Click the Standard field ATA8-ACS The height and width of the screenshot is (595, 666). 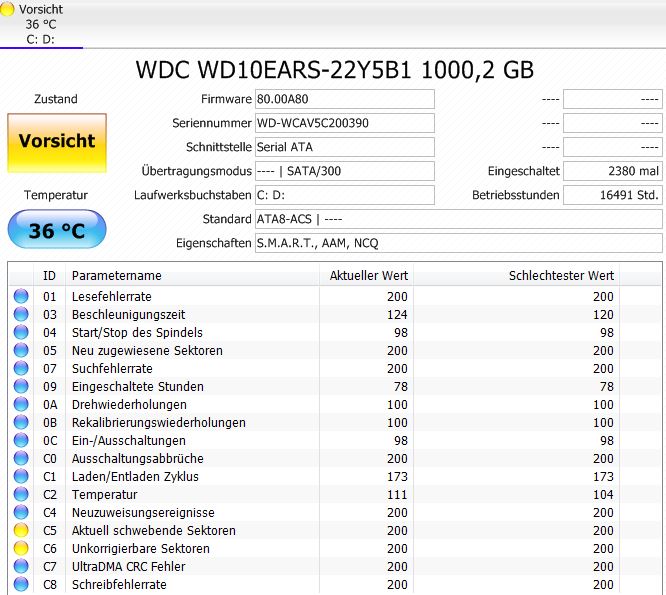(458, 219)
